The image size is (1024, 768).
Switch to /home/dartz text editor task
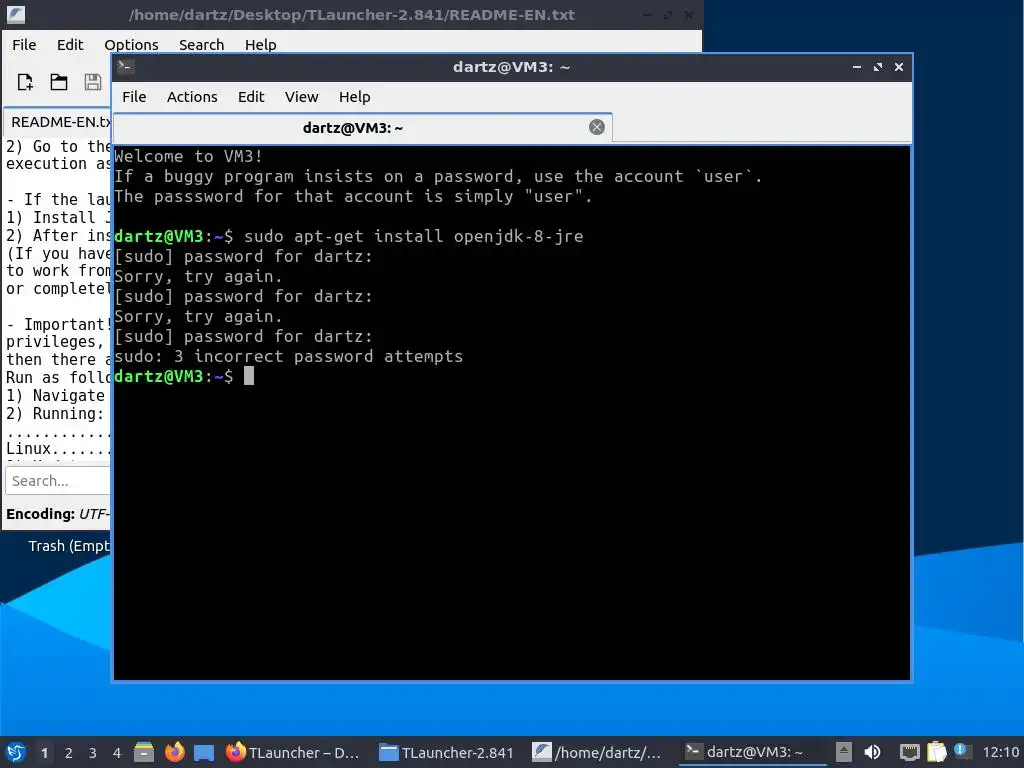(597, 752)
